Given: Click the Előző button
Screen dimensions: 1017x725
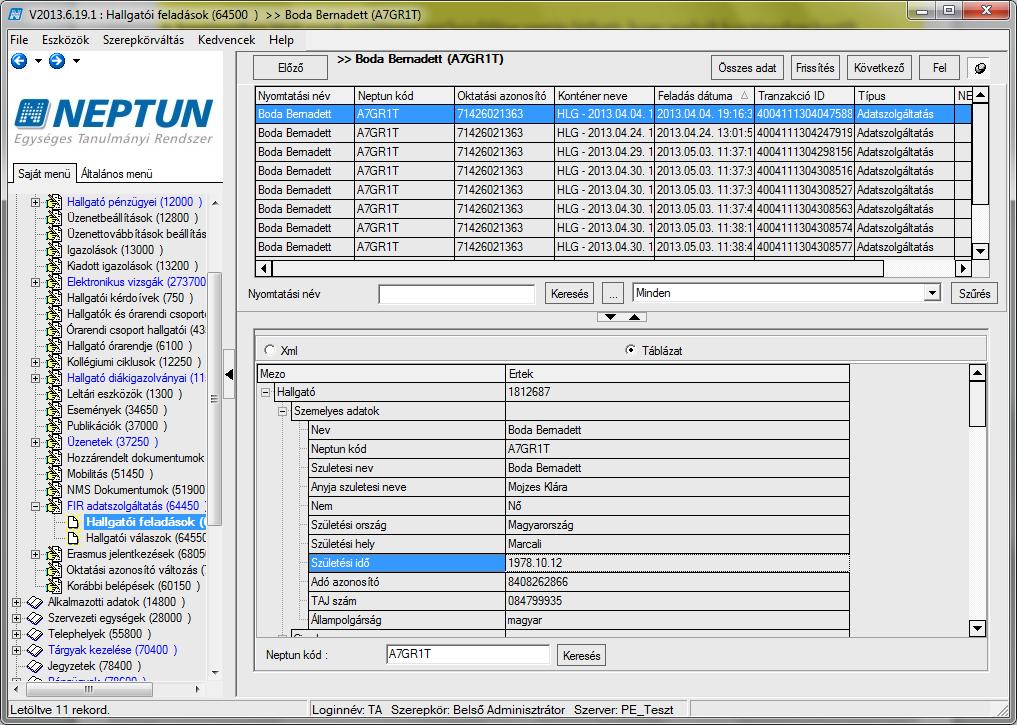Looking at the screenshot, I should [291, 68].
